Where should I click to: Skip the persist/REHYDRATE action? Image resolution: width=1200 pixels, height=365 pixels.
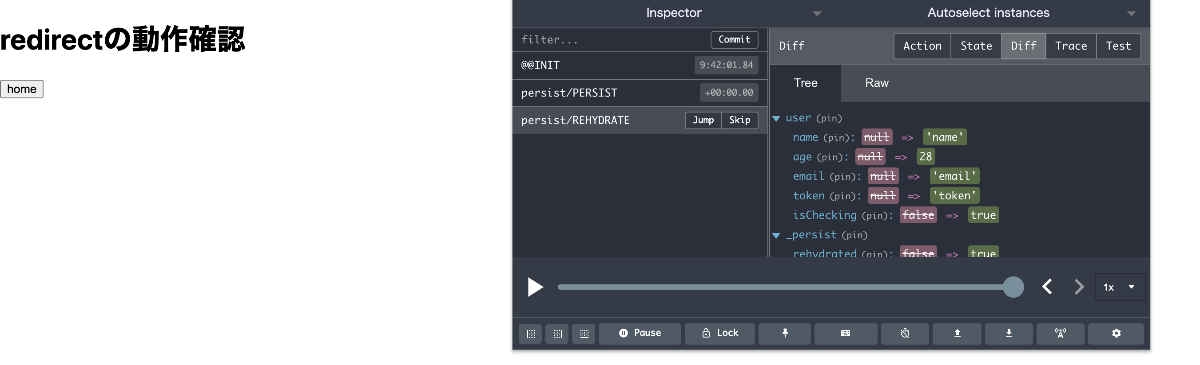tap(739, 120)
